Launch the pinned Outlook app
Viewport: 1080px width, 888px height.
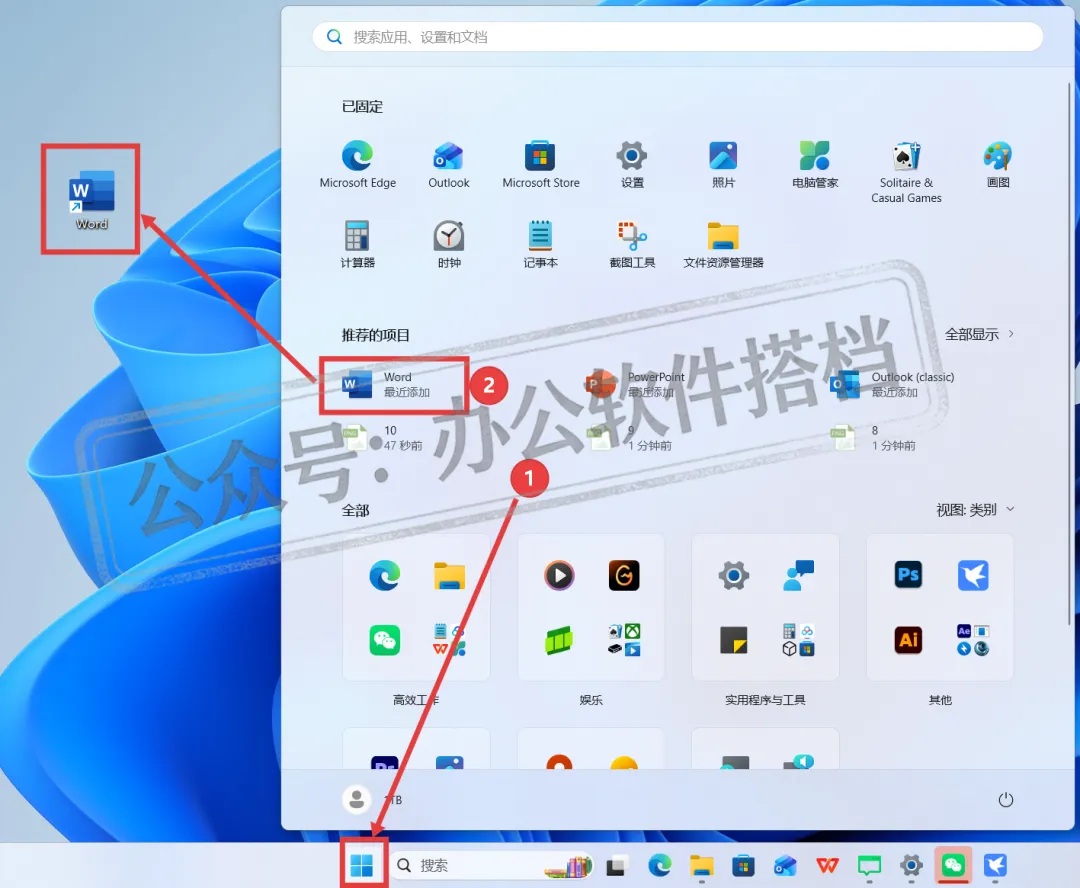(x=448, y=164)
